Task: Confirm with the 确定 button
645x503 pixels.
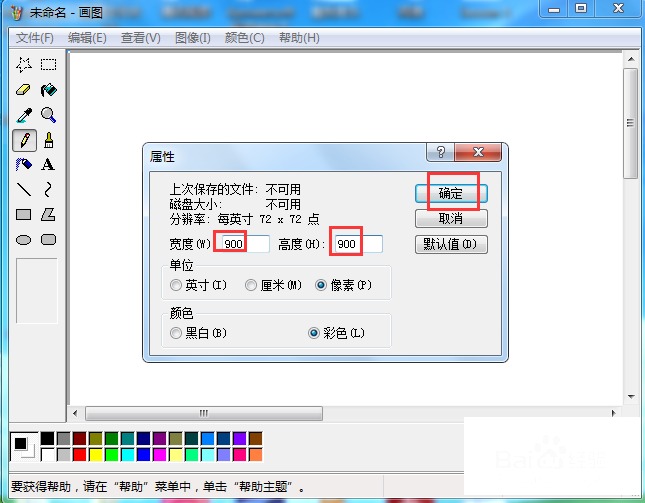Action: 451,194
